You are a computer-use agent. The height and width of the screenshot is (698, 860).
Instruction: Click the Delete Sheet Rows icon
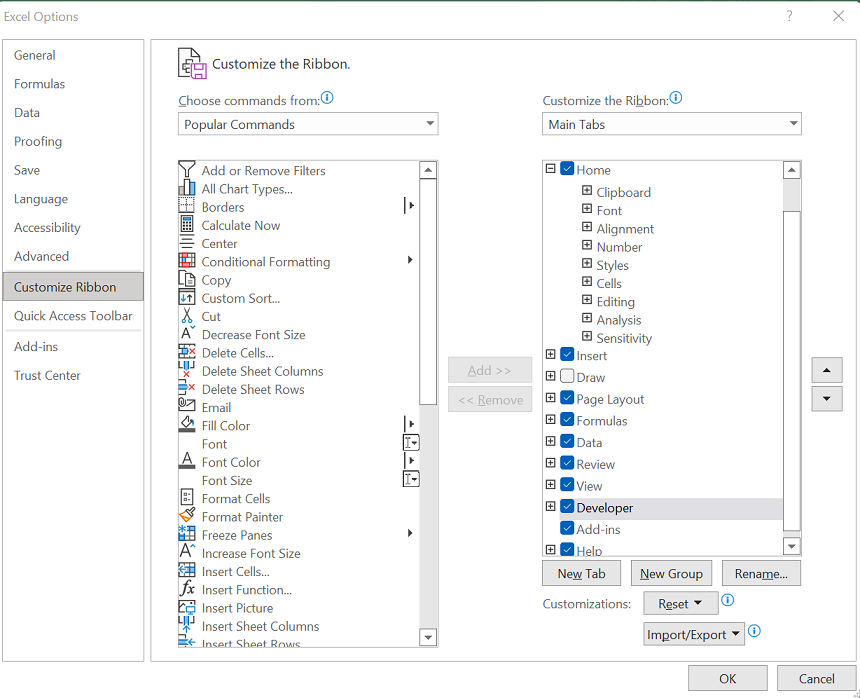point(186,388)
